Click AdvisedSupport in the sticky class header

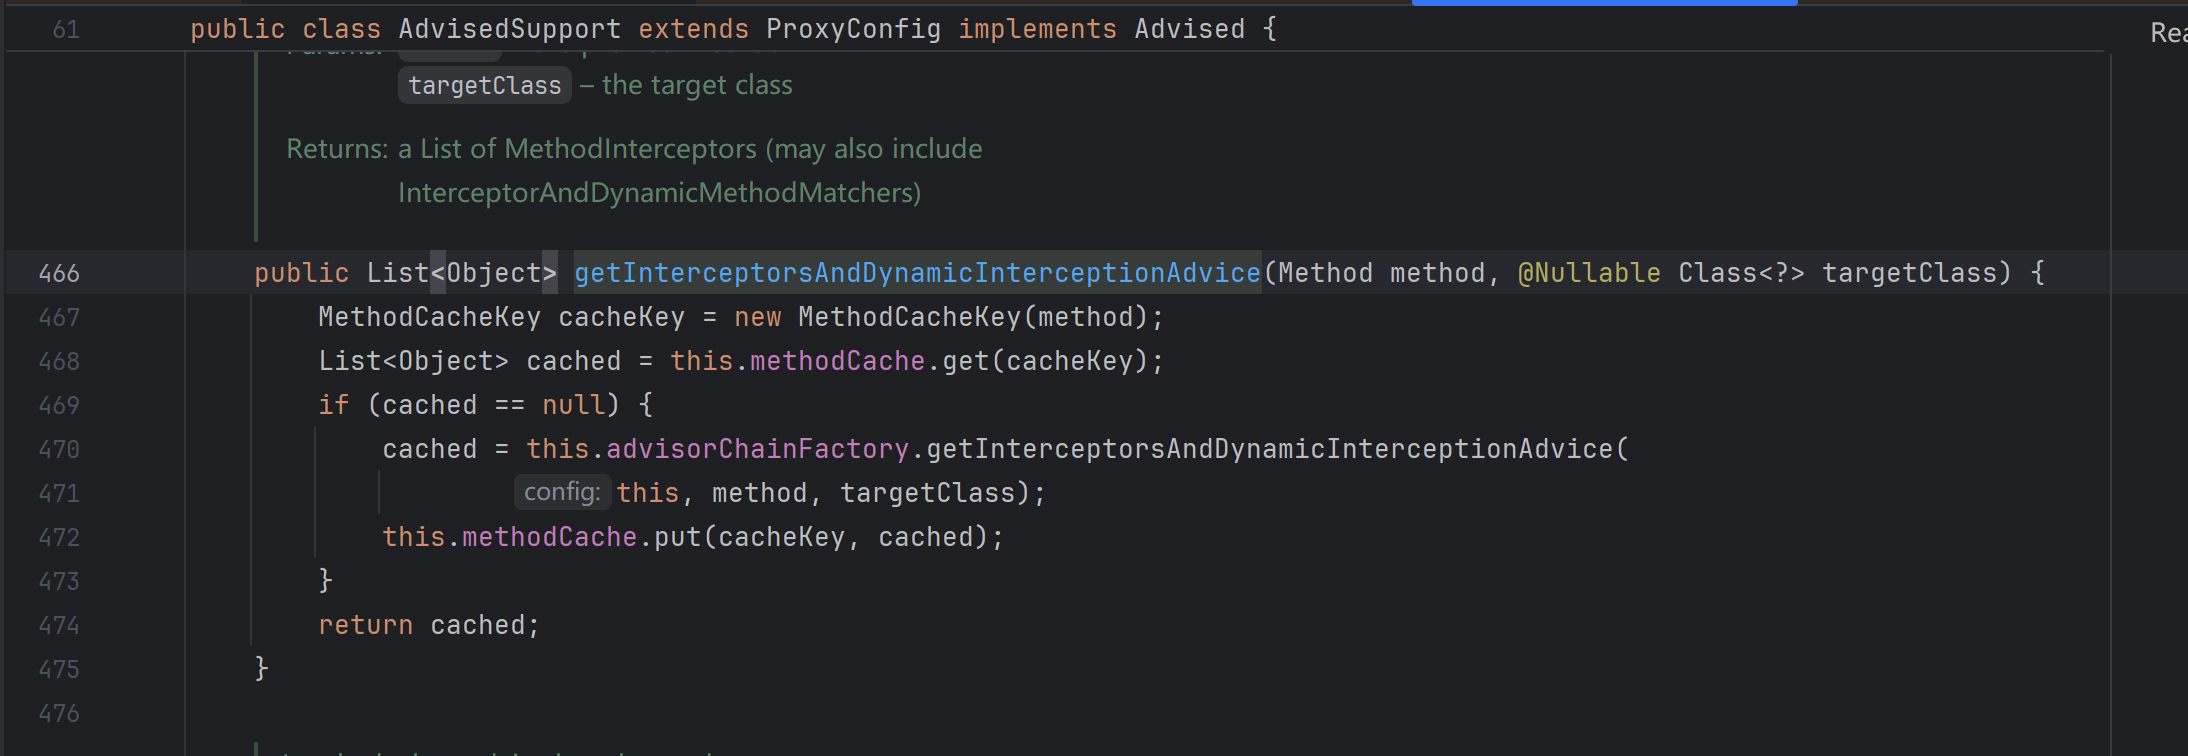click(x=509, y=29)
